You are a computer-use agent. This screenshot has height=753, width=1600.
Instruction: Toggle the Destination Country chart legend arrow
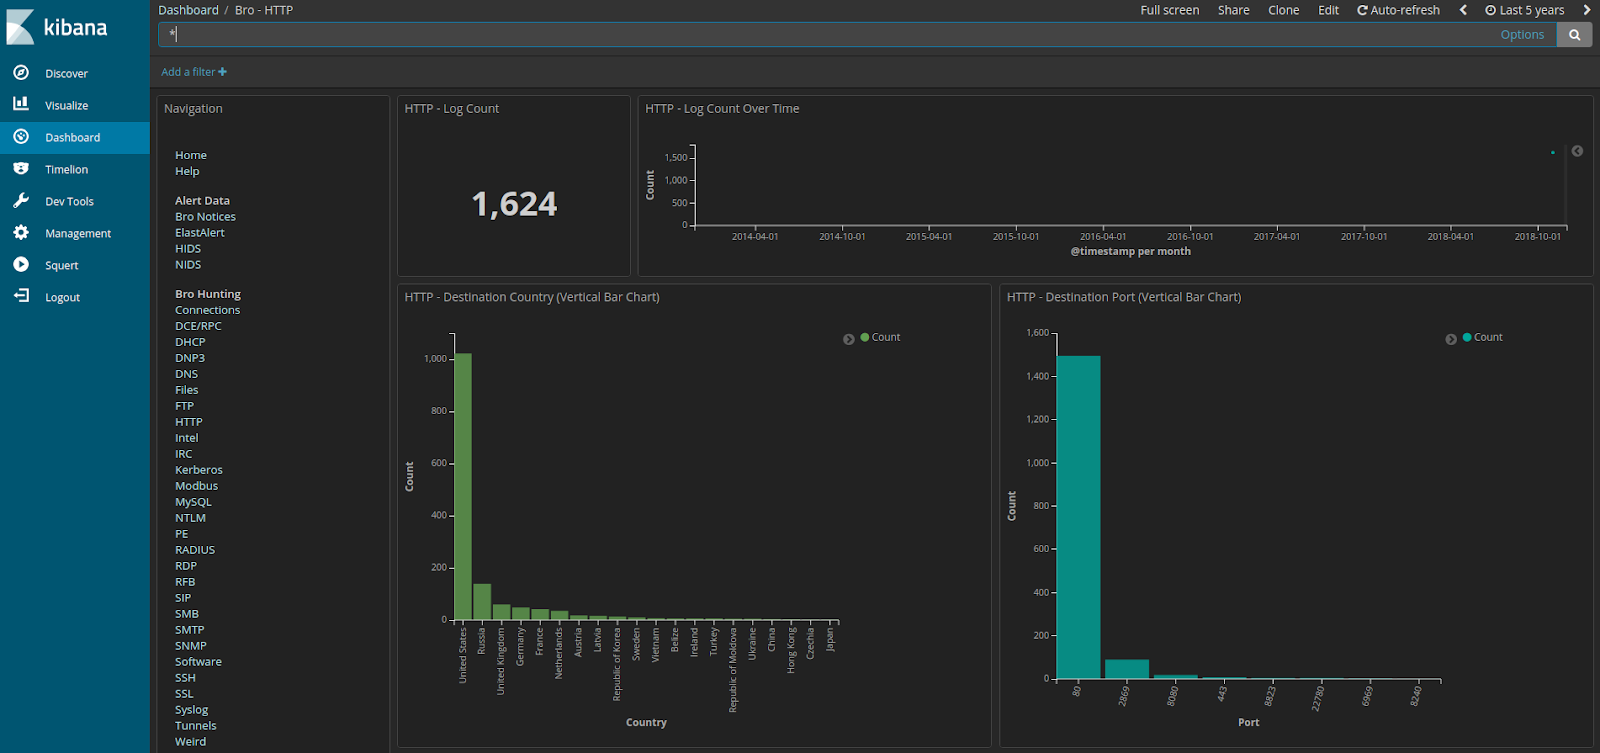[x=849, y=339]
